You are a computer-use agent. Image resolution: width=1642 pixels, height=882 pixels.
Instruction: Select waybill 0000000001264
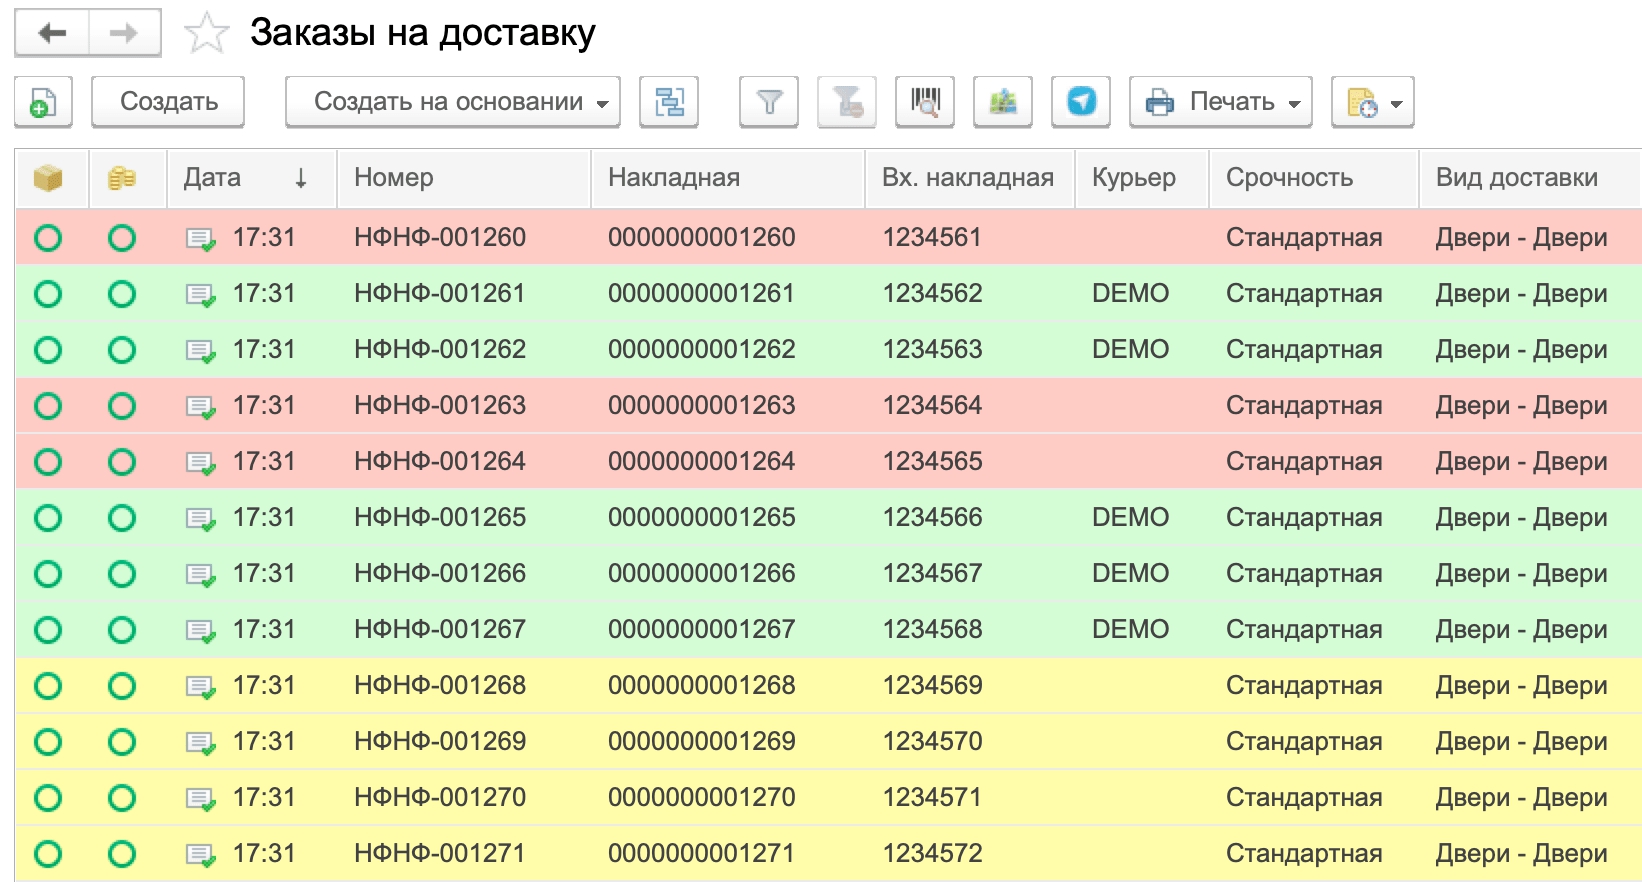(x=701, y=462)
